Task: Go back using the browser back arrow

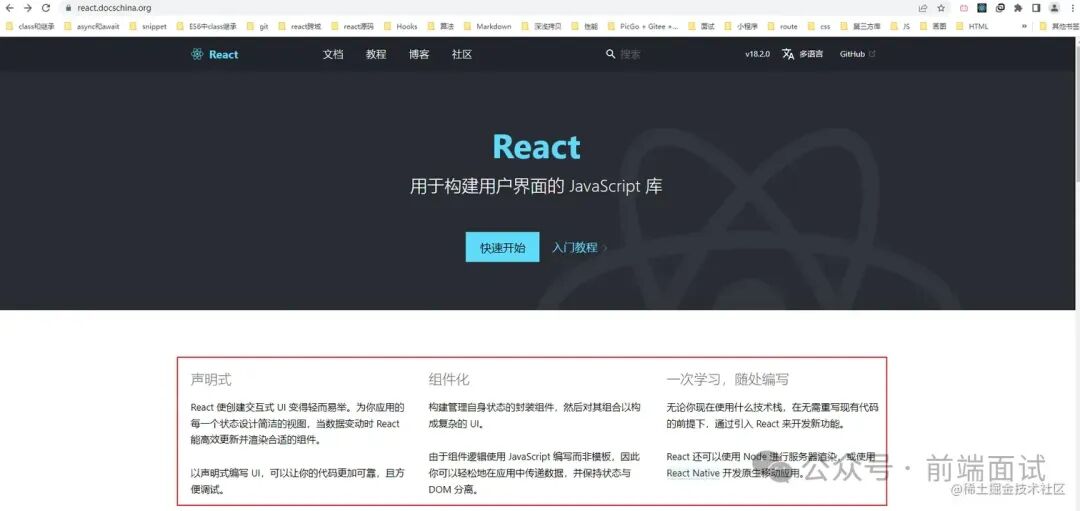Action: [x=10, y=8]
